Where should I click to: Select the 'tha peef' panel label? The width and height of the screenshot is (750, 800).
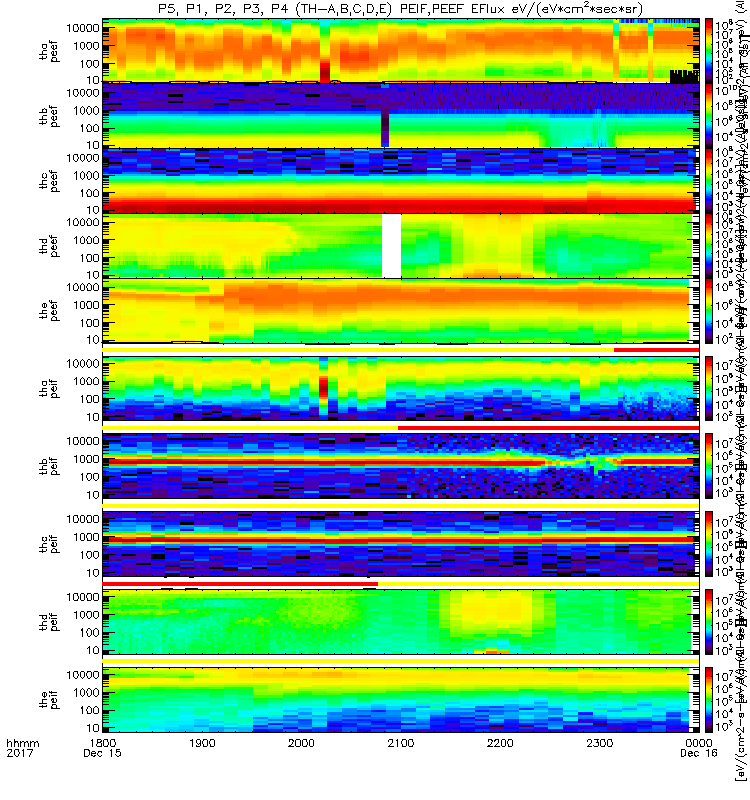coord(49,51)
